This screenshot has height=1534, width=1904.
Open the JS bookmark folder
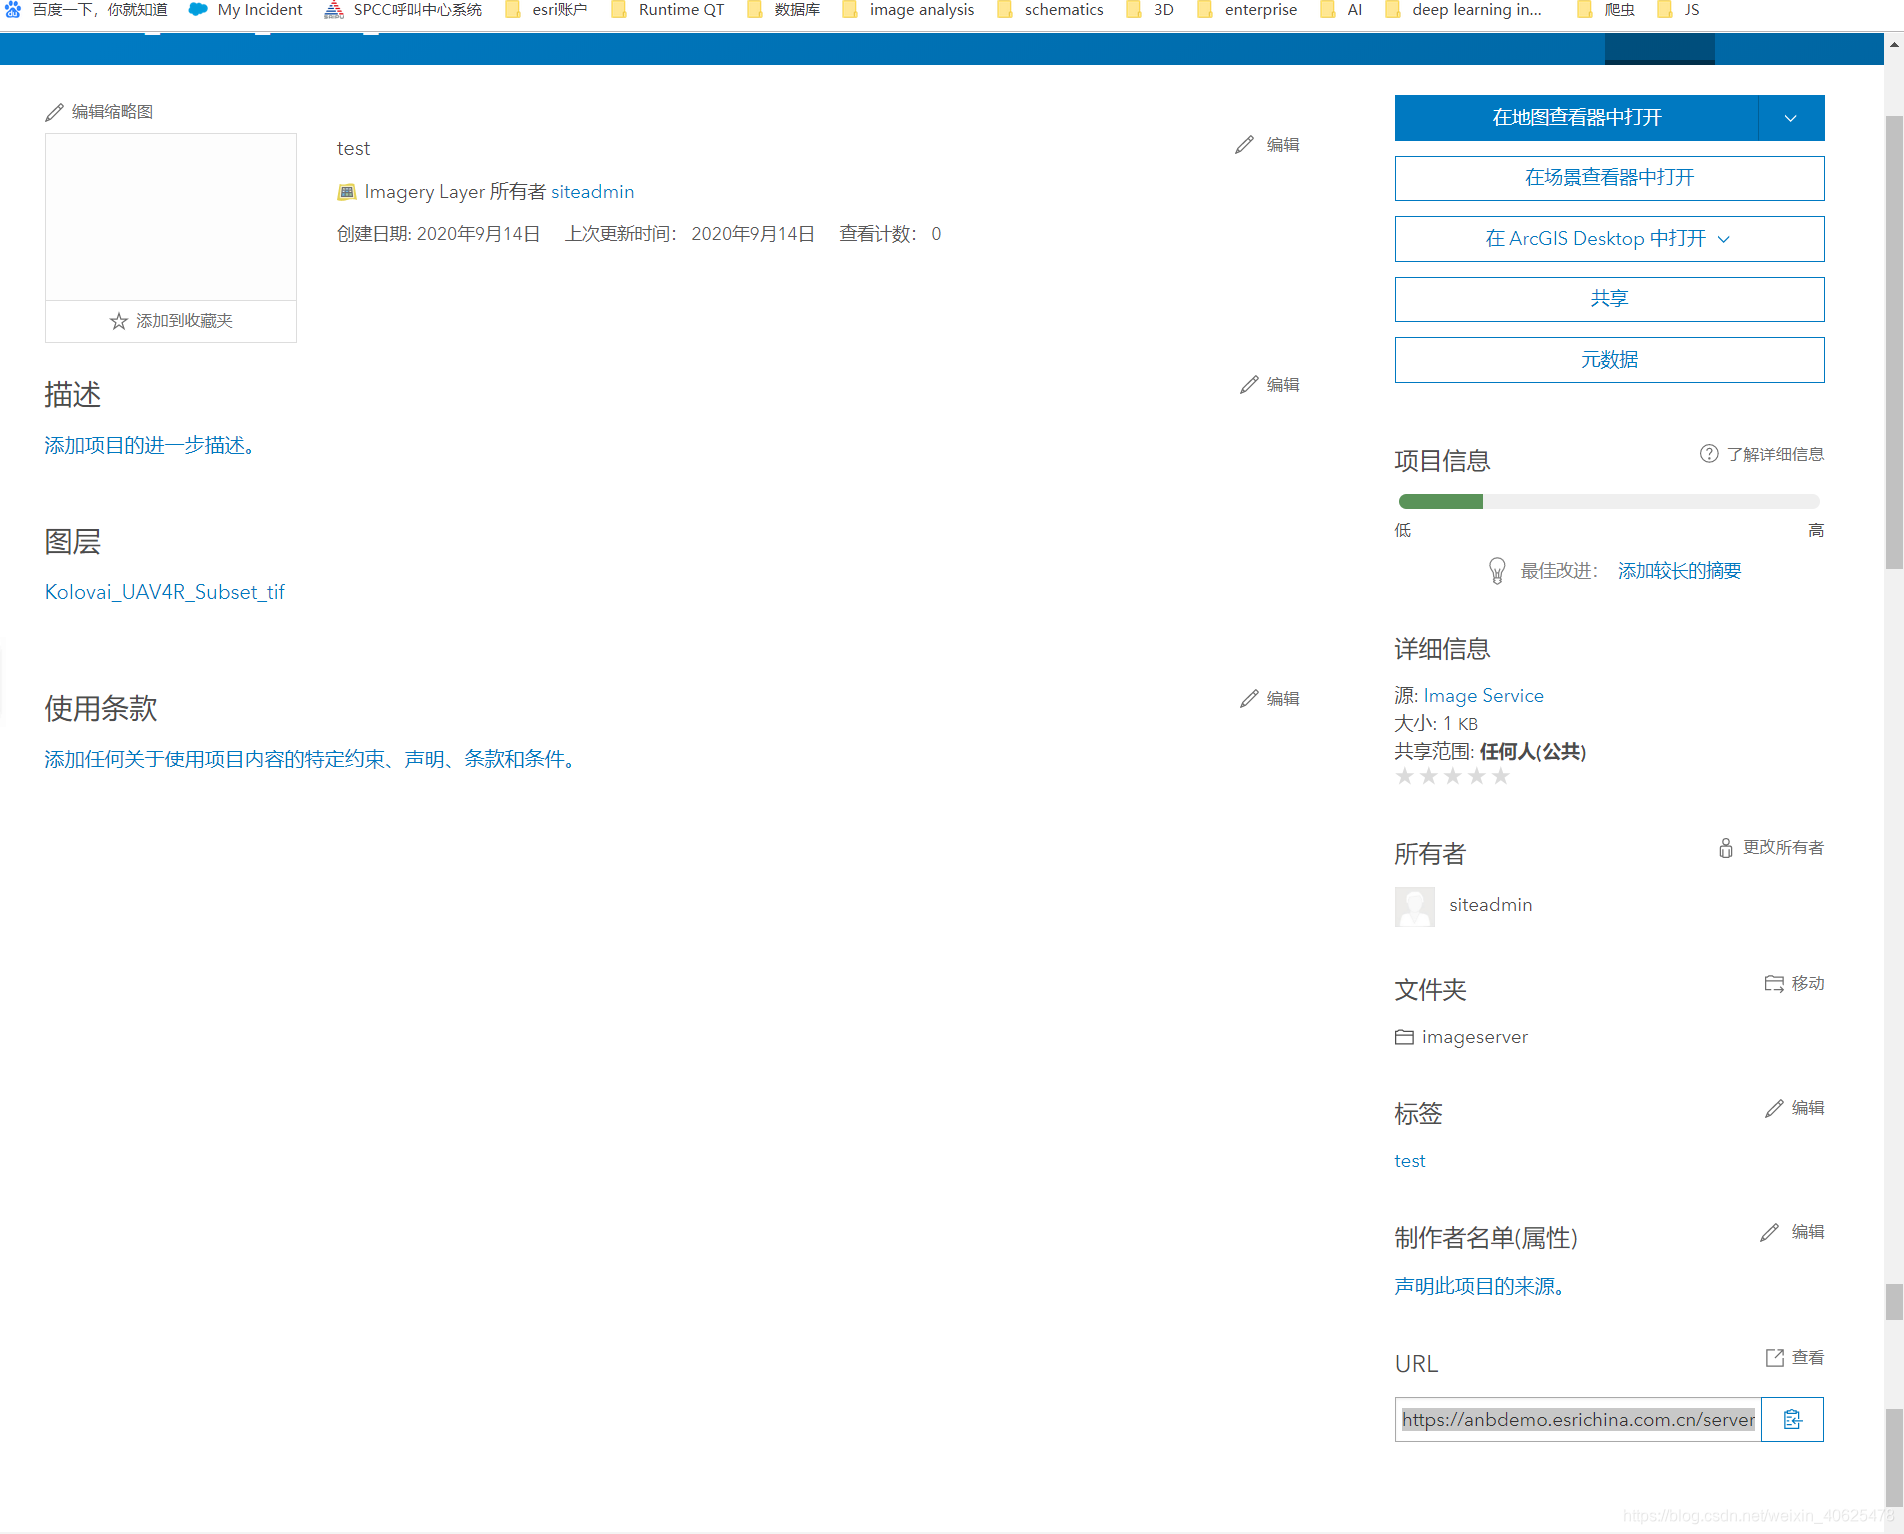[1679, 10]
